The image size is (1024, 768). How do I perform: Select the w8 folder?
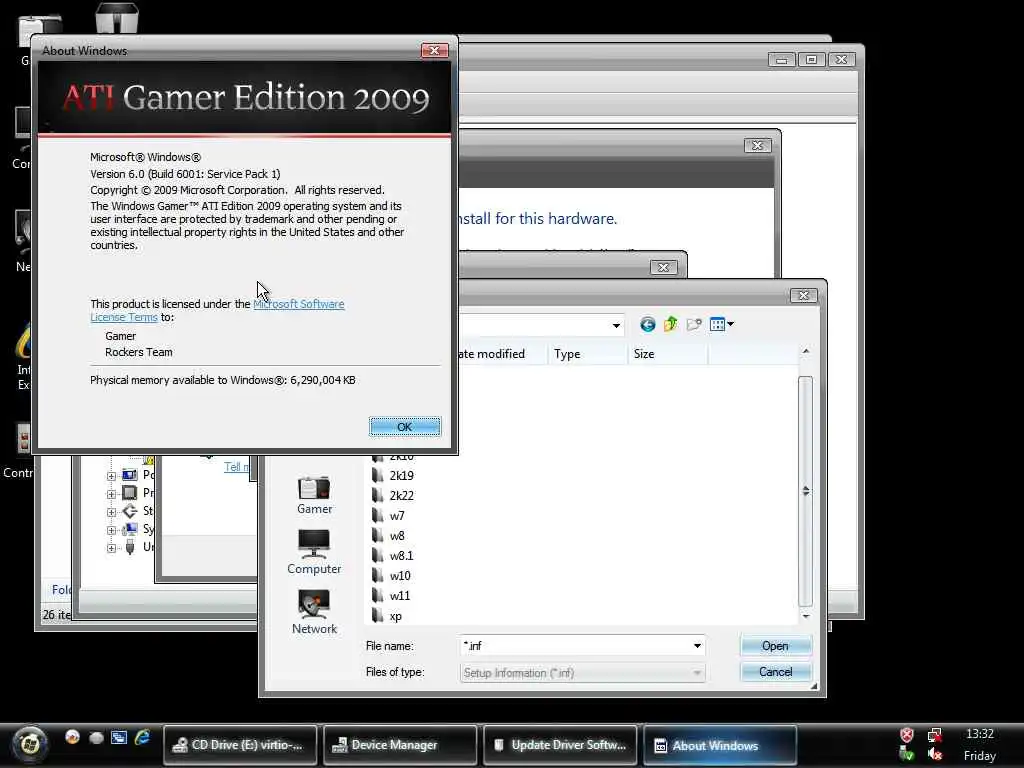click(x=396, y=536)
